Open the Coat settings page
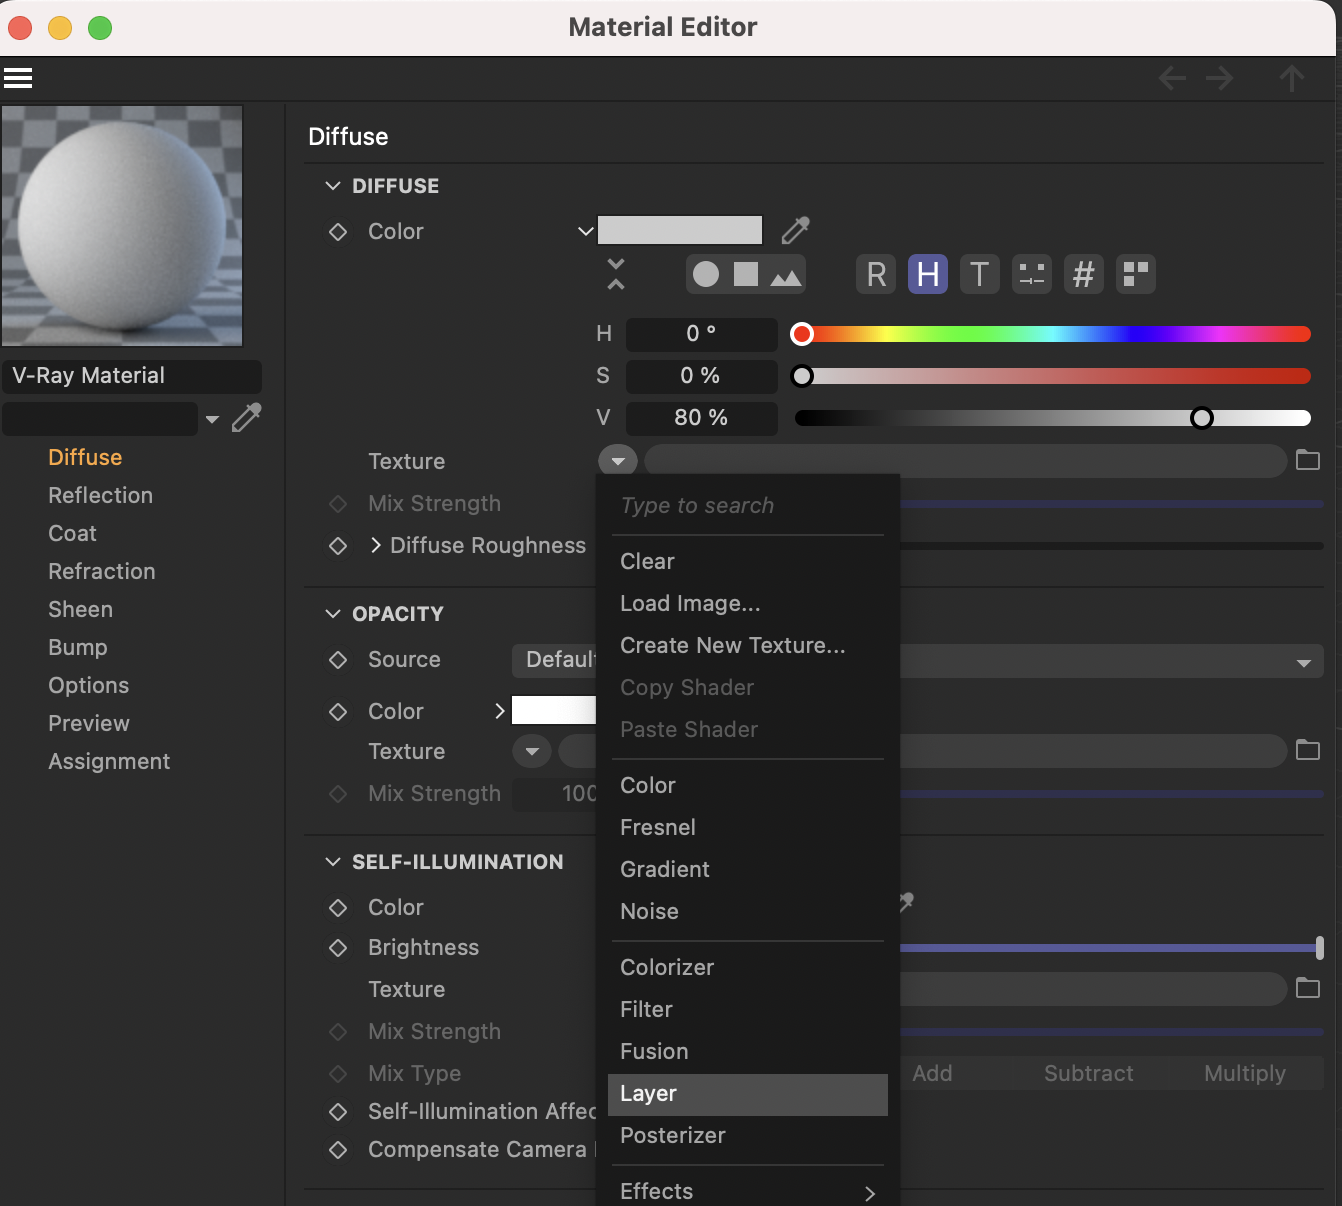1342x1206 pixels. [x=73, y=533]
